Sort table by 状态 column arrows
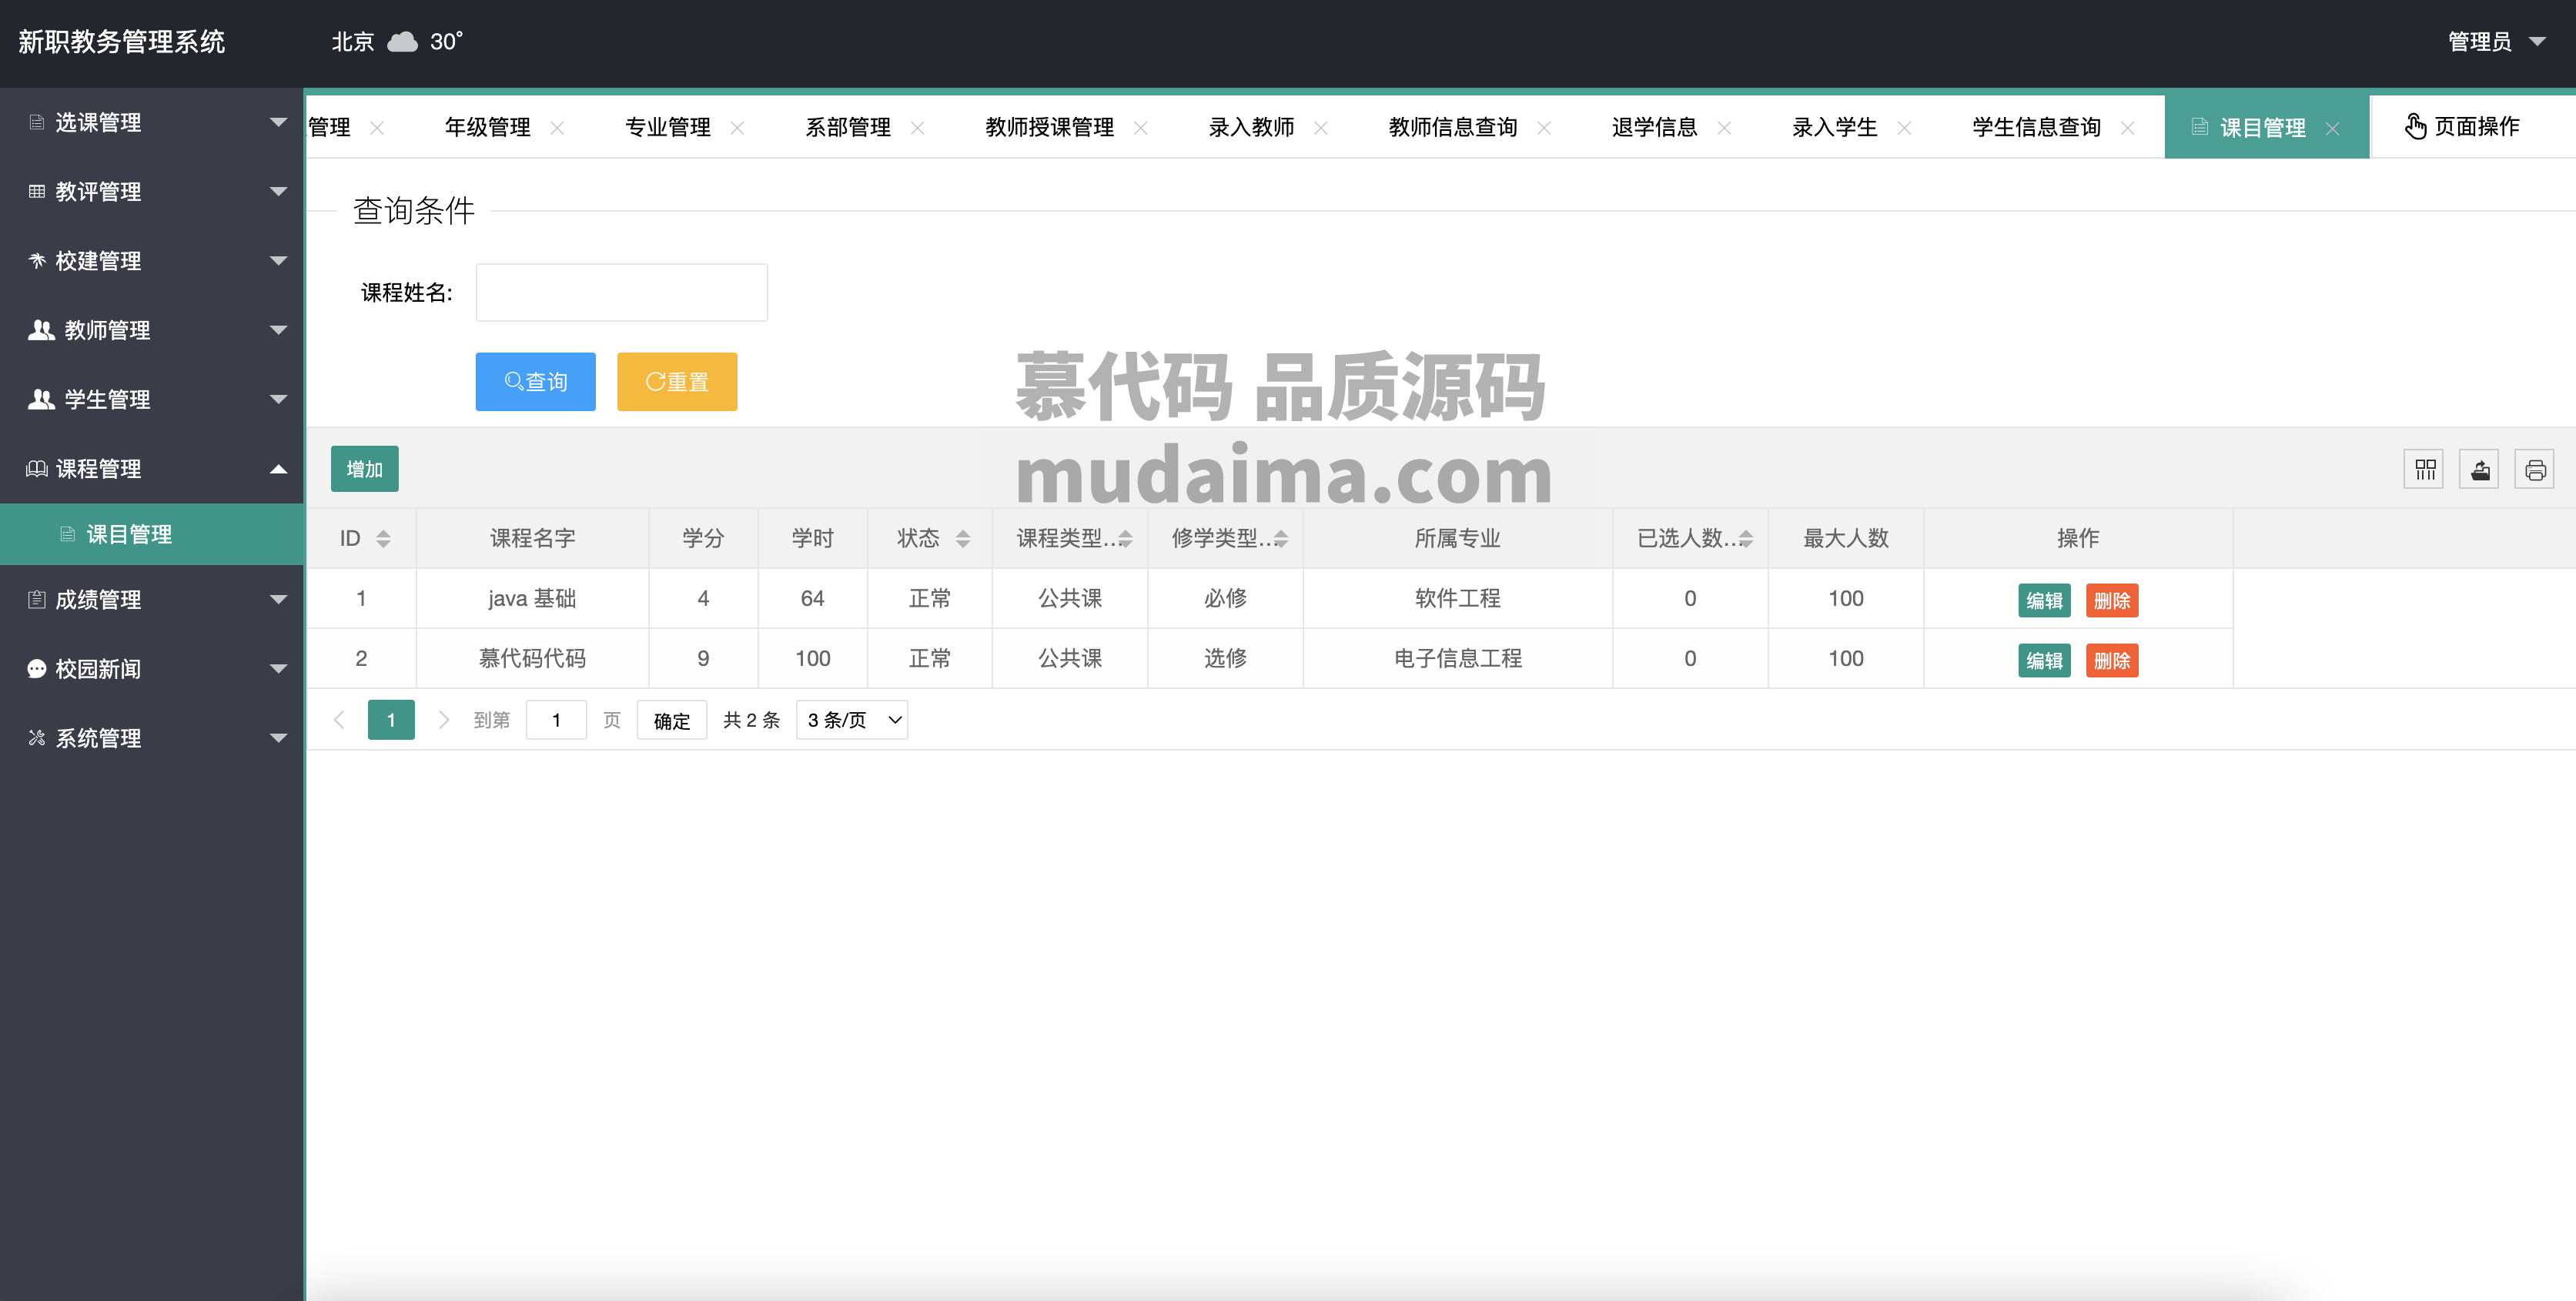Screen dimensions: 2576x1301 963,539
